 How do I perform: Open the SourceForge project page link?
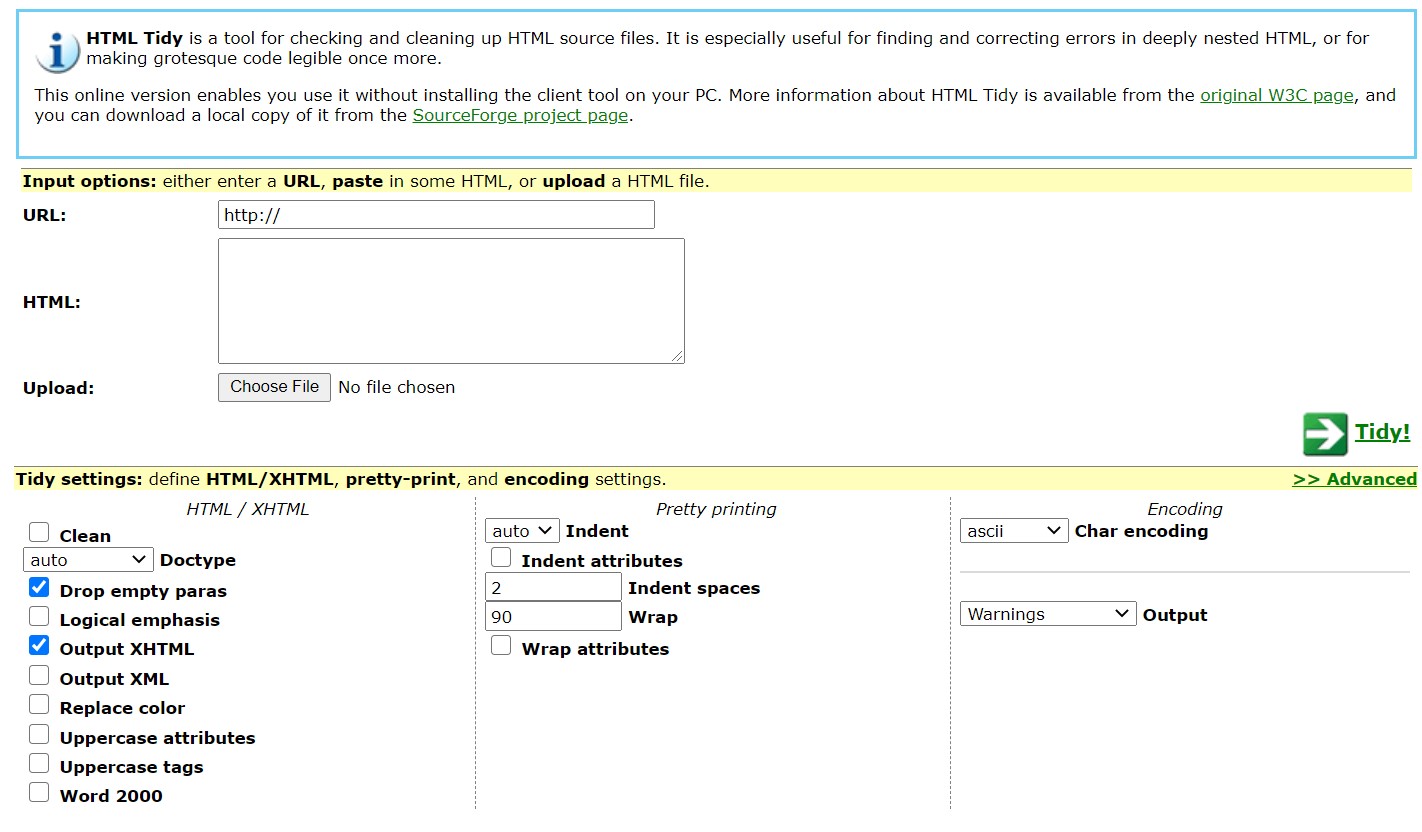click(x=519, y=115)
